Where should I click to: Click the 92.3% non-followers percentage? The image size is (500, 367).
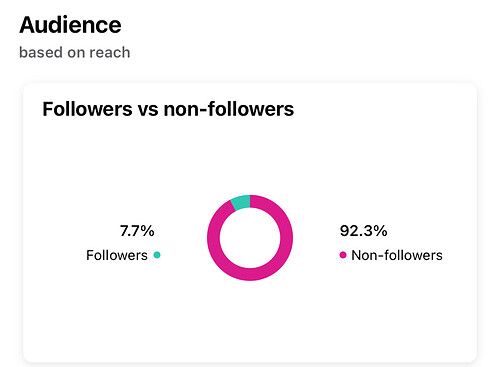coord(363,231)
